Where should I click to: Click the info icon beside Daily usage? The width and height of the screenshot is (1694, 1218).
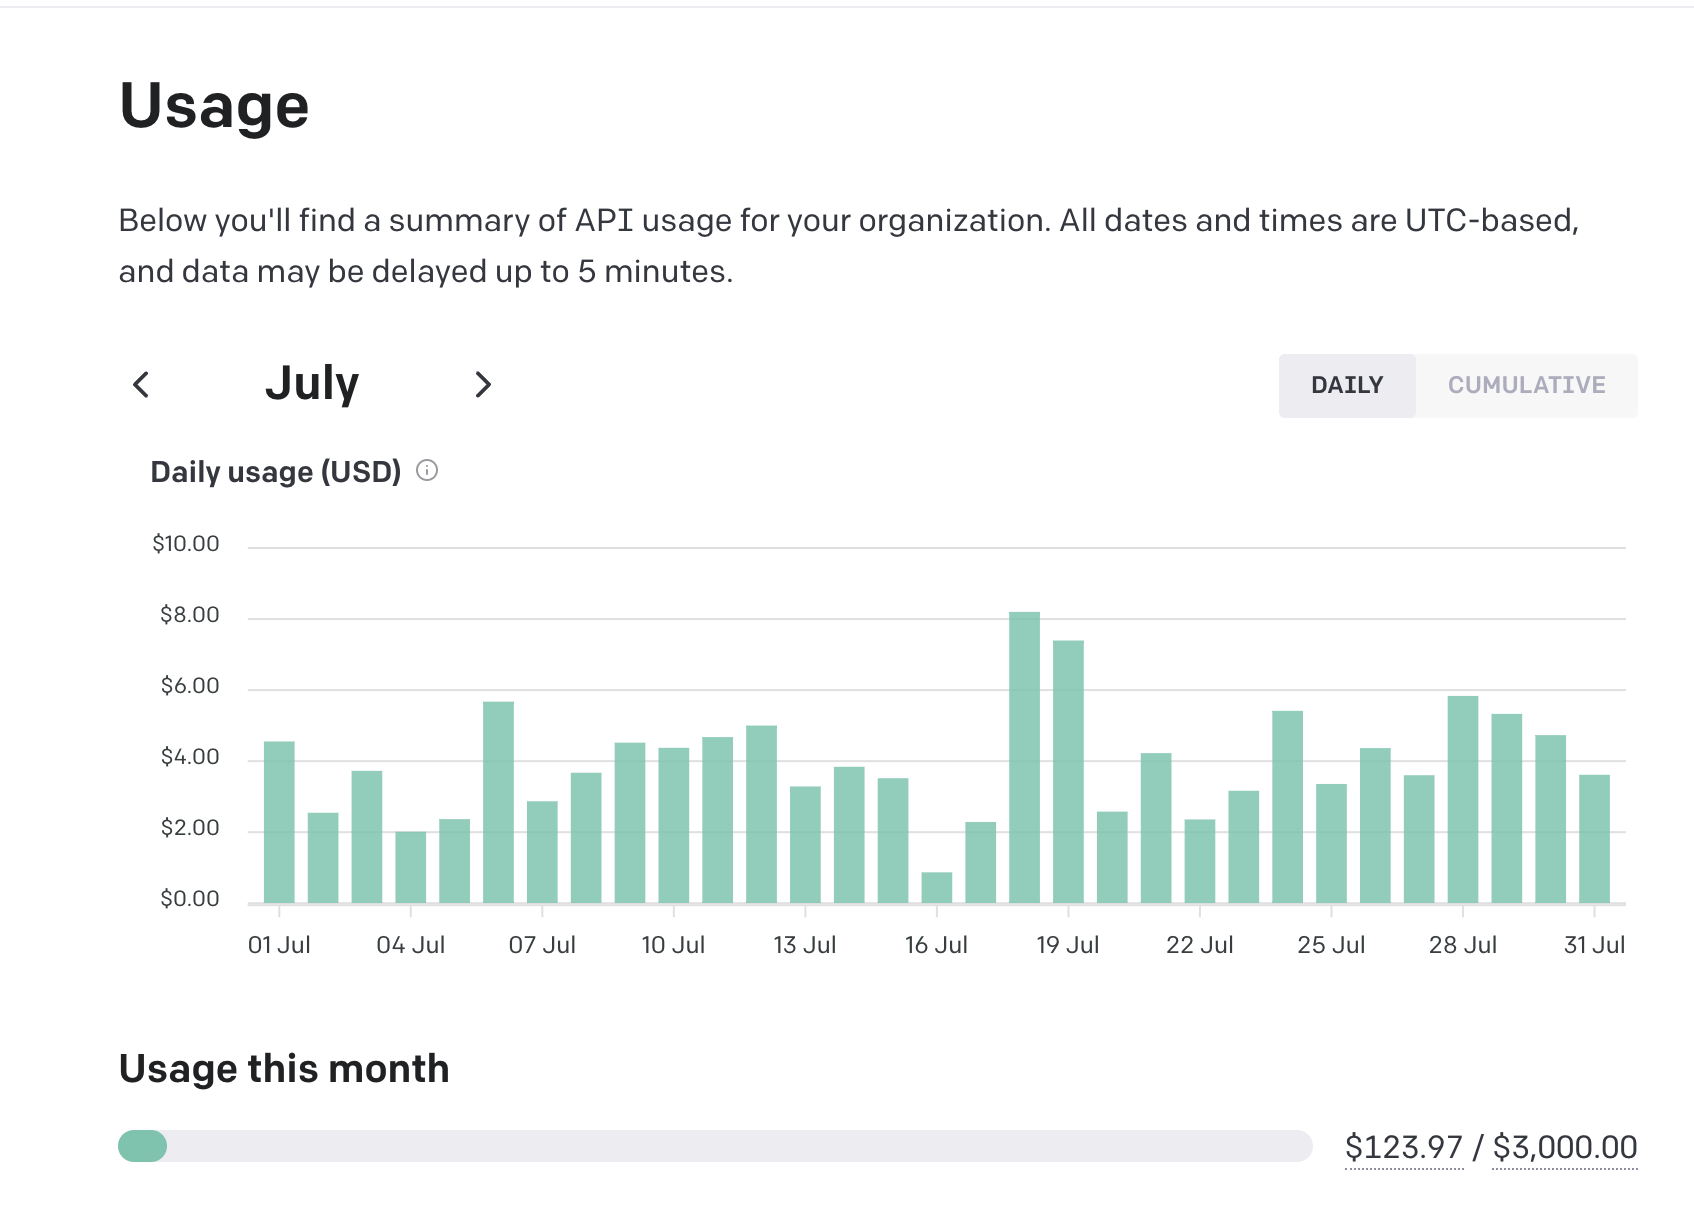[x=427, y=471]
